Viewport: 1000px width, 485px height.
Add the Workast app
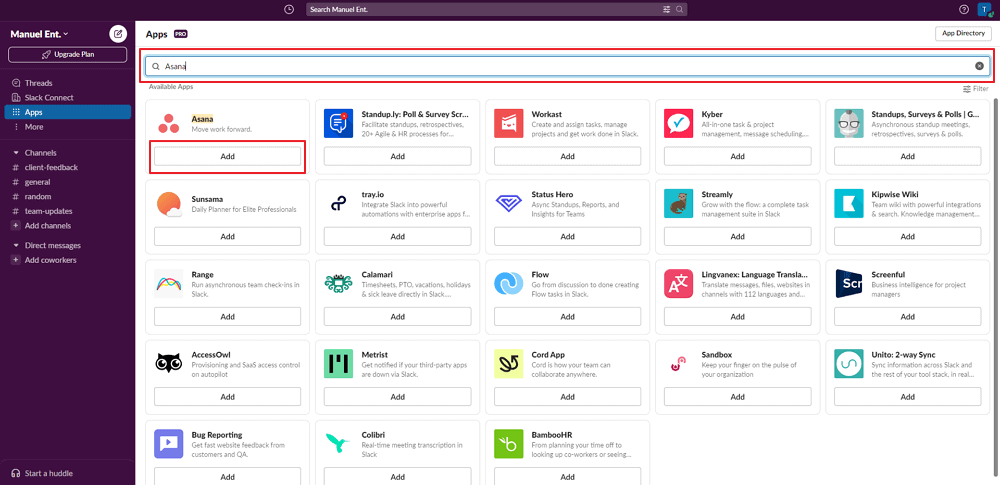568,156
